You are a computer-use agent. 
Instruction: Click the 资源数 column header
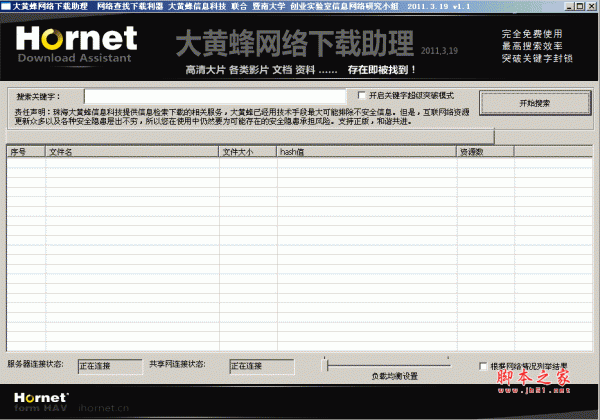485,152
